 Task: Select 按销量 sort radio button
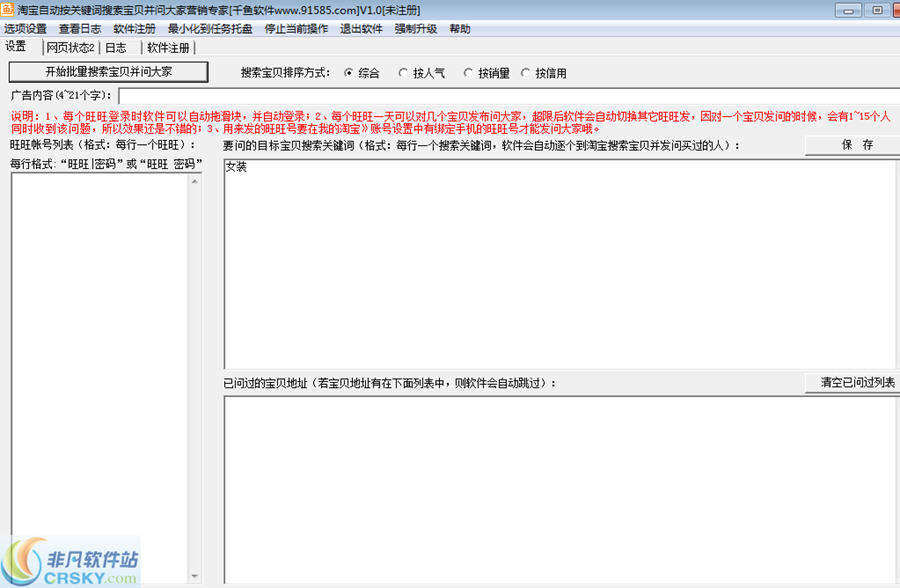coord(487,73)
